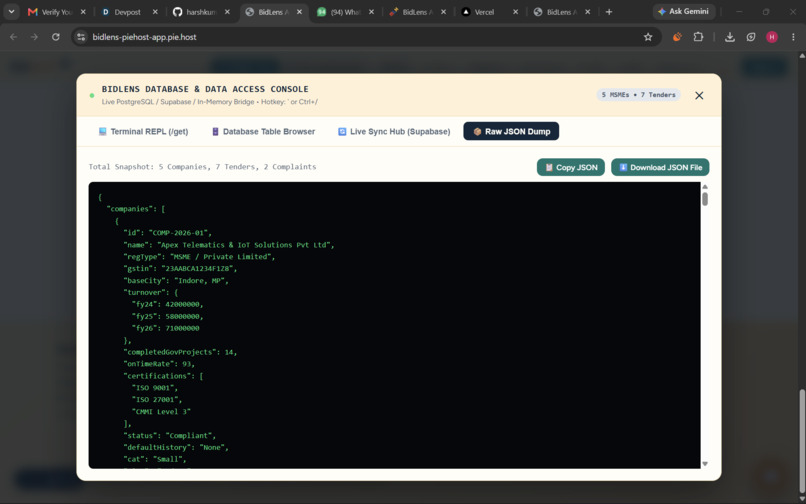This screenshot has width=806, height=504.
Task: Click the Live PostgreSQL / Supabase subtitle text
Action: (210, 102)
